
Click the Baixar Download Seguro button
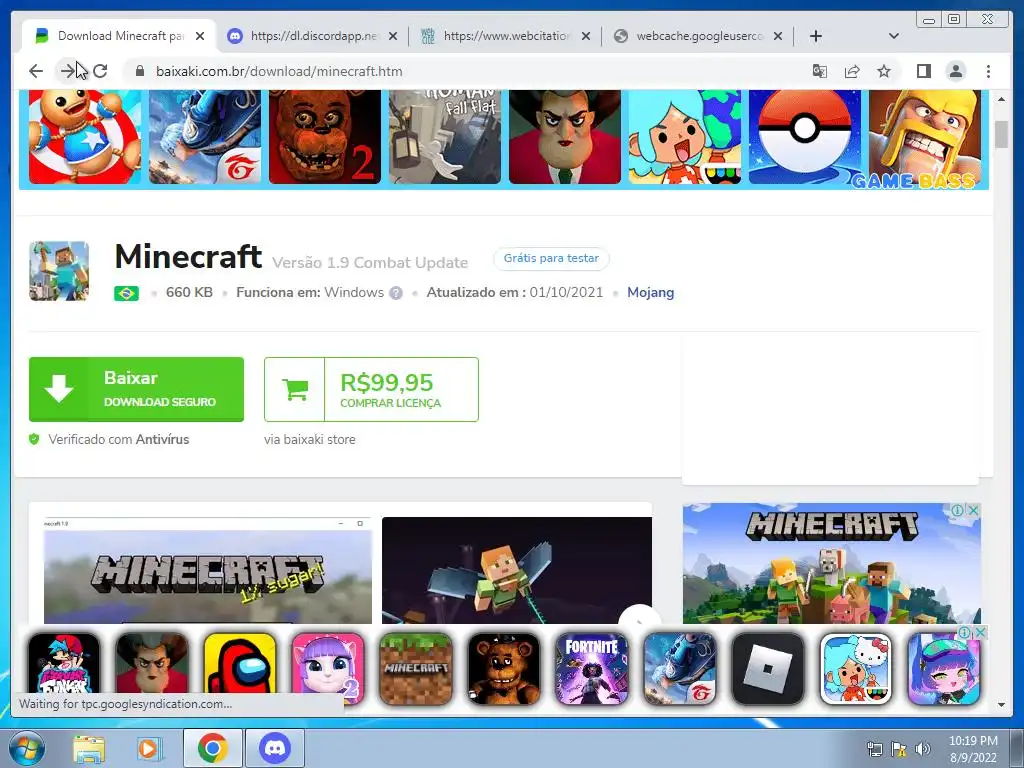[136, 389]
